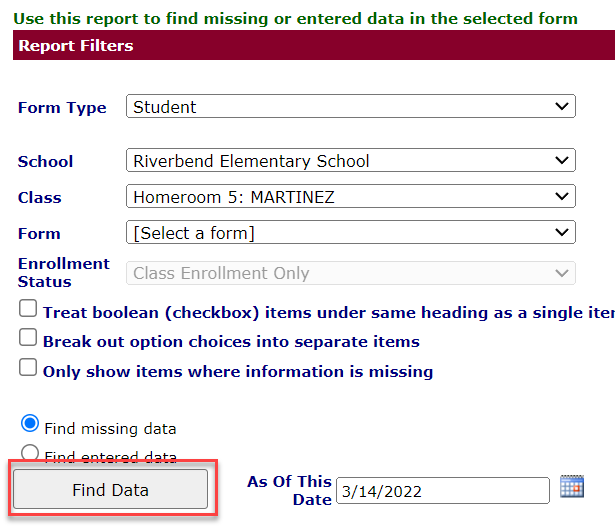This screenshot has width=615, height=529.
Task: Open the [Select a form] dropdown
Action: pyautogui.click(x=351, y=232)
